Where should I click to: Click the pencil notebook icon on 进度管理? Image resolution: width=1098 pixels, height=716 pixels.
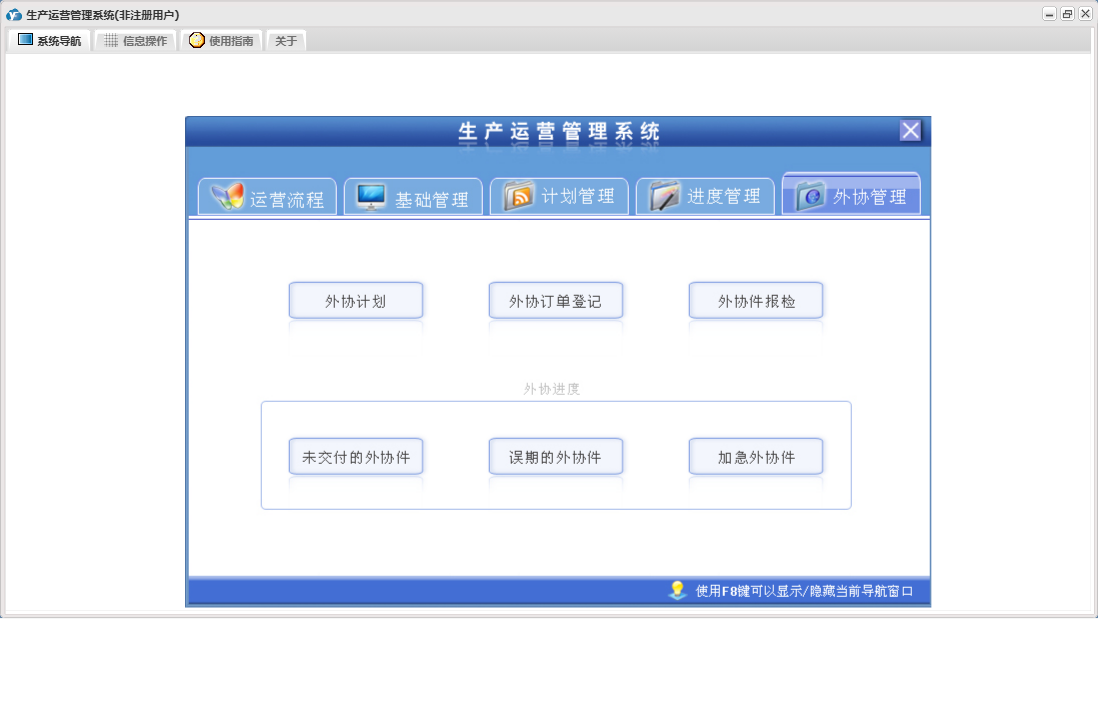pos(665,196)
